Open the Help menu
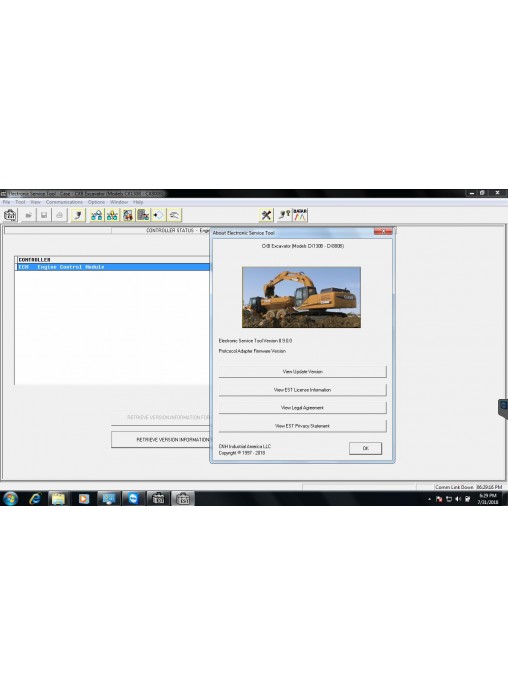Viewport: 508px width, 696px height. [138, 202]
